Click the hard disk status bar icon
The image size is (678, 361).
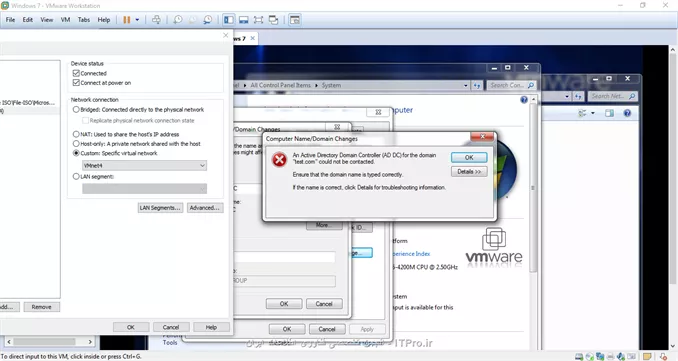(x=579, y=357)
